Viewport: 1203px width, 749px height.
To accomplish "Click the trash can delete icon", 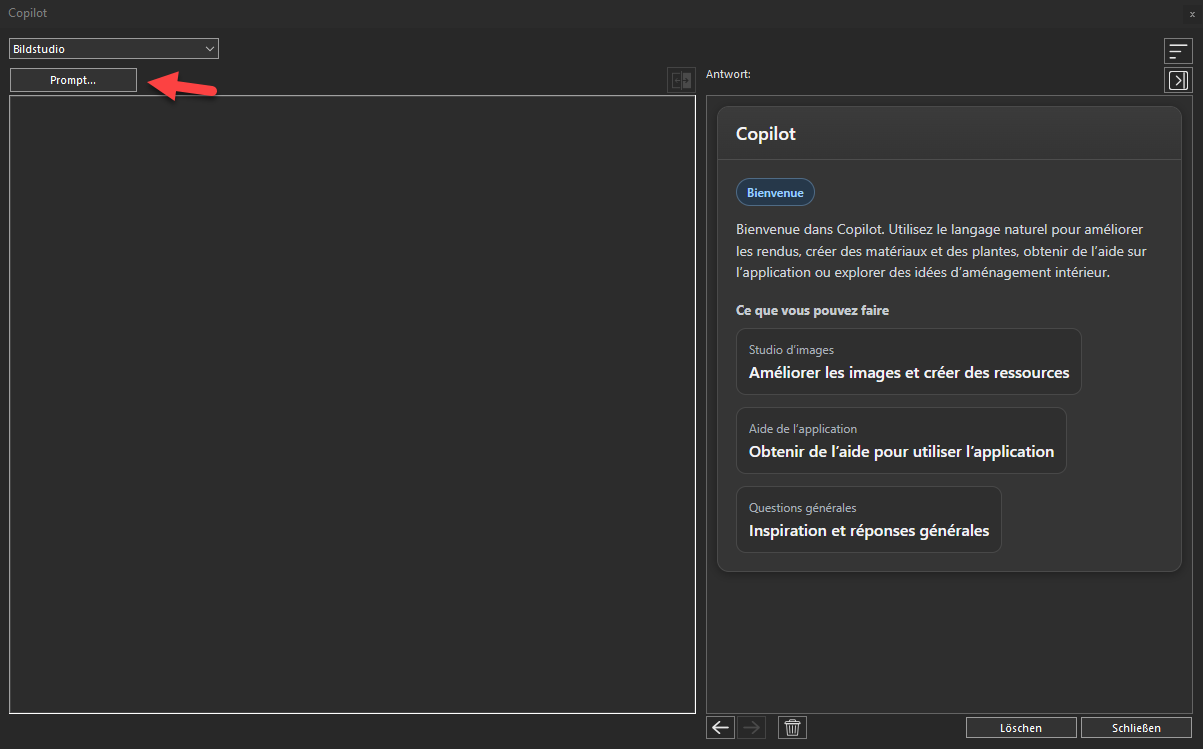I will (792, 728).
